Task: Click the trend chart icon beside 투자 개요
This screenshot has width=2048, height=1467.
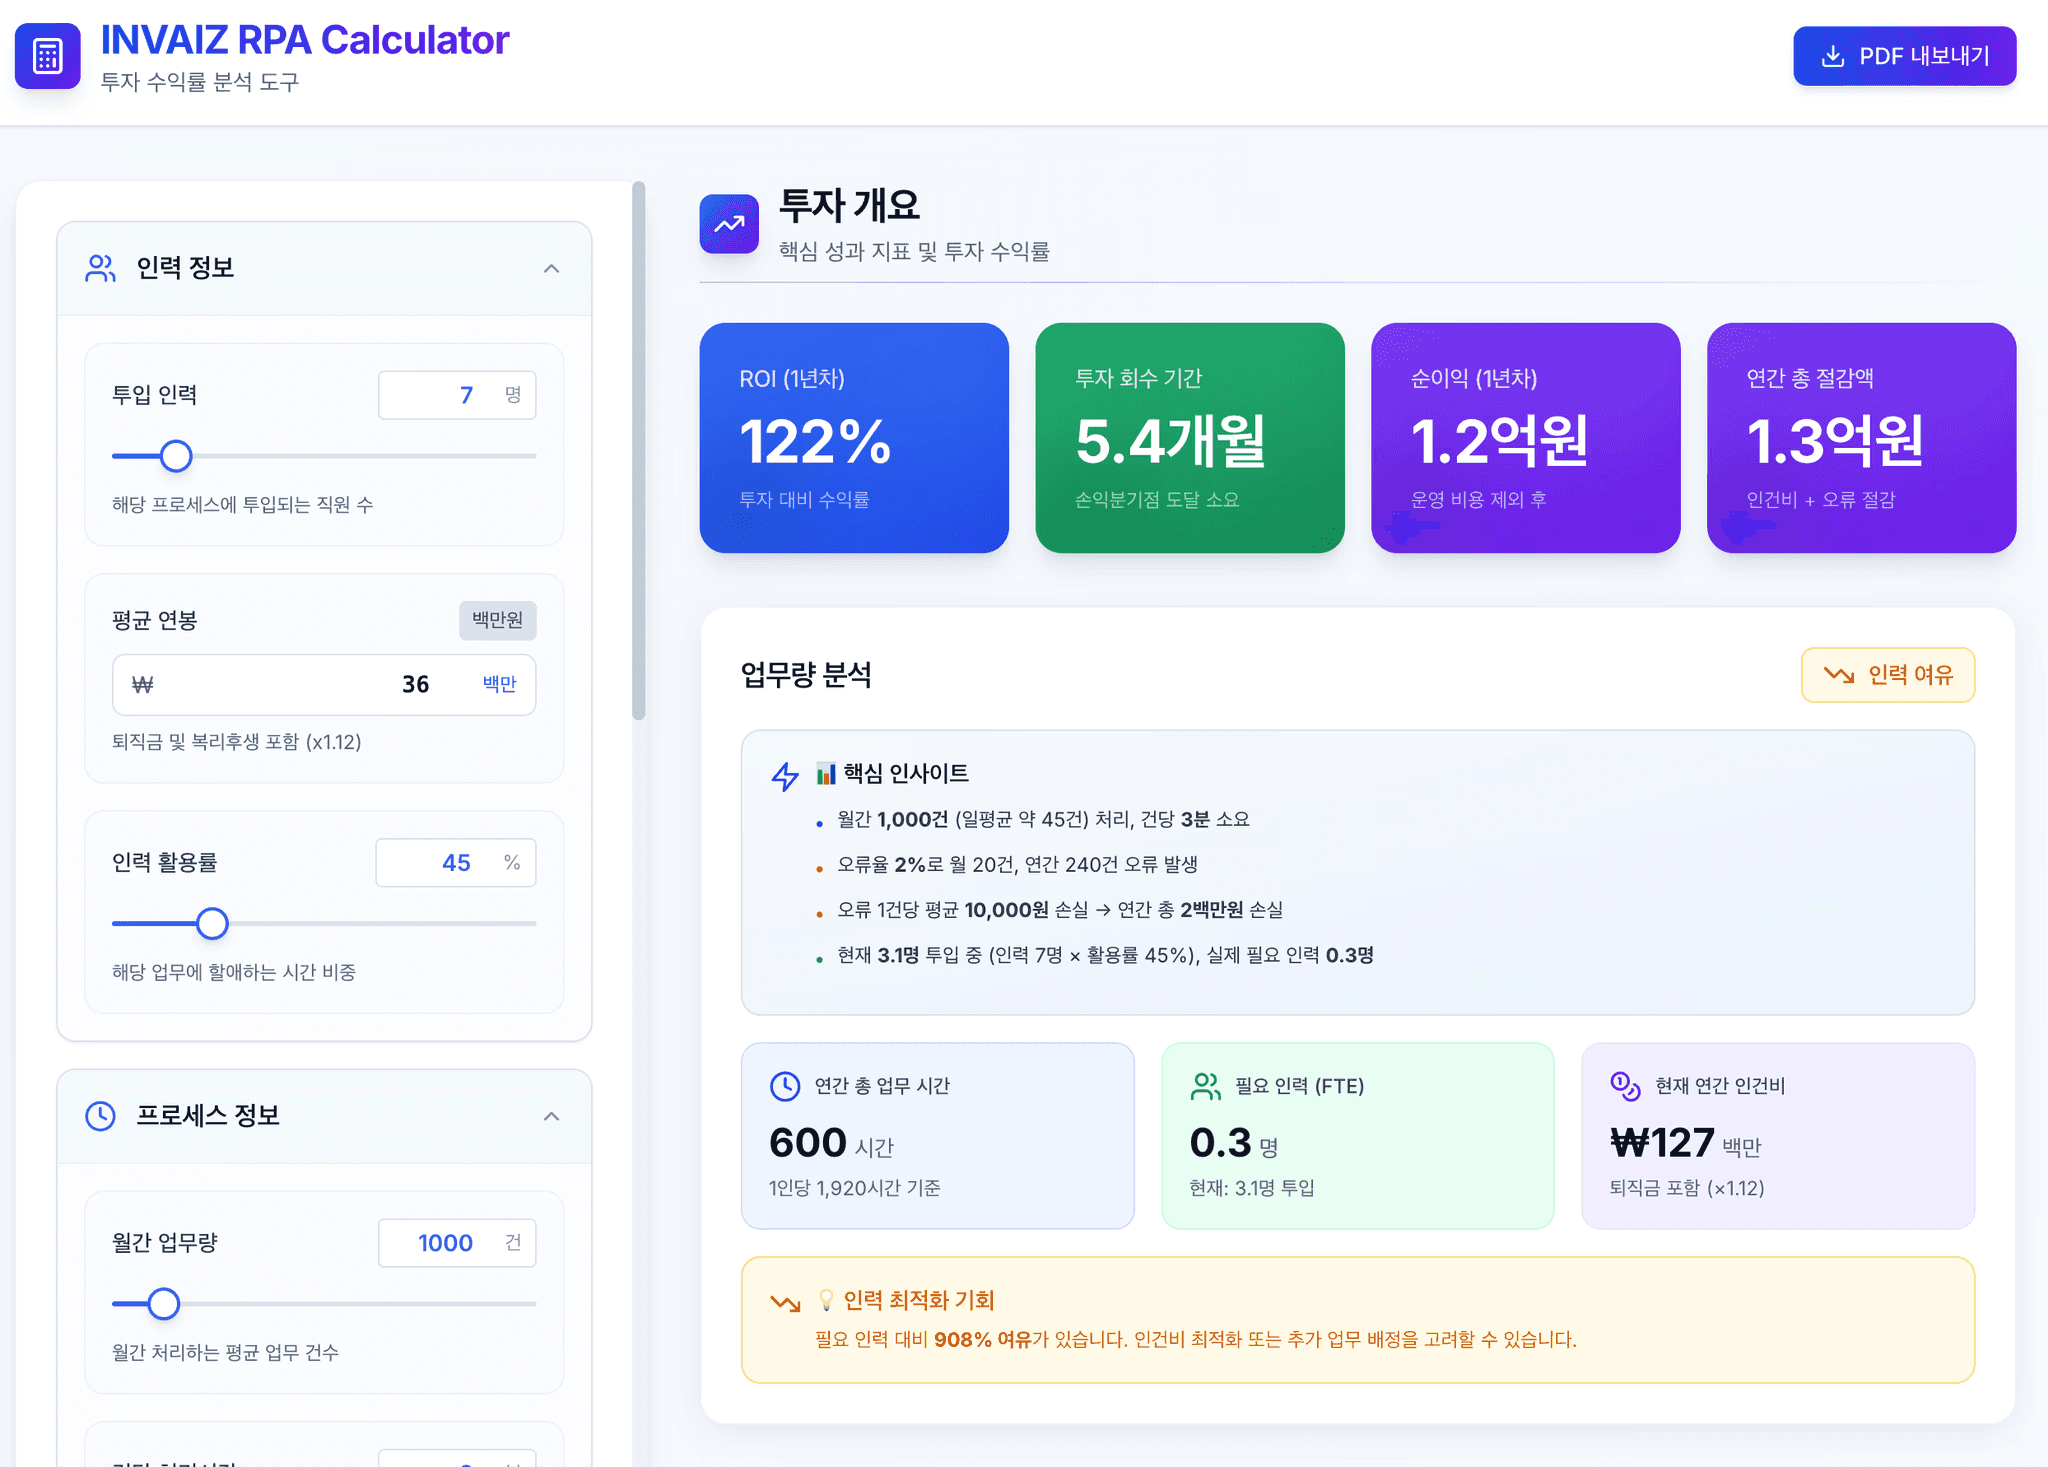Action: coord(729,224)
